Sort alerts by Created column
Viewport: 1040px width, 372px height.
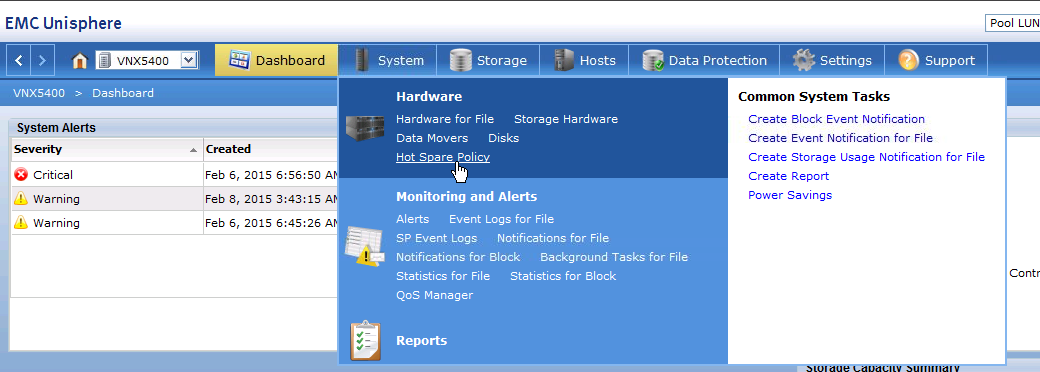(271, 149)
